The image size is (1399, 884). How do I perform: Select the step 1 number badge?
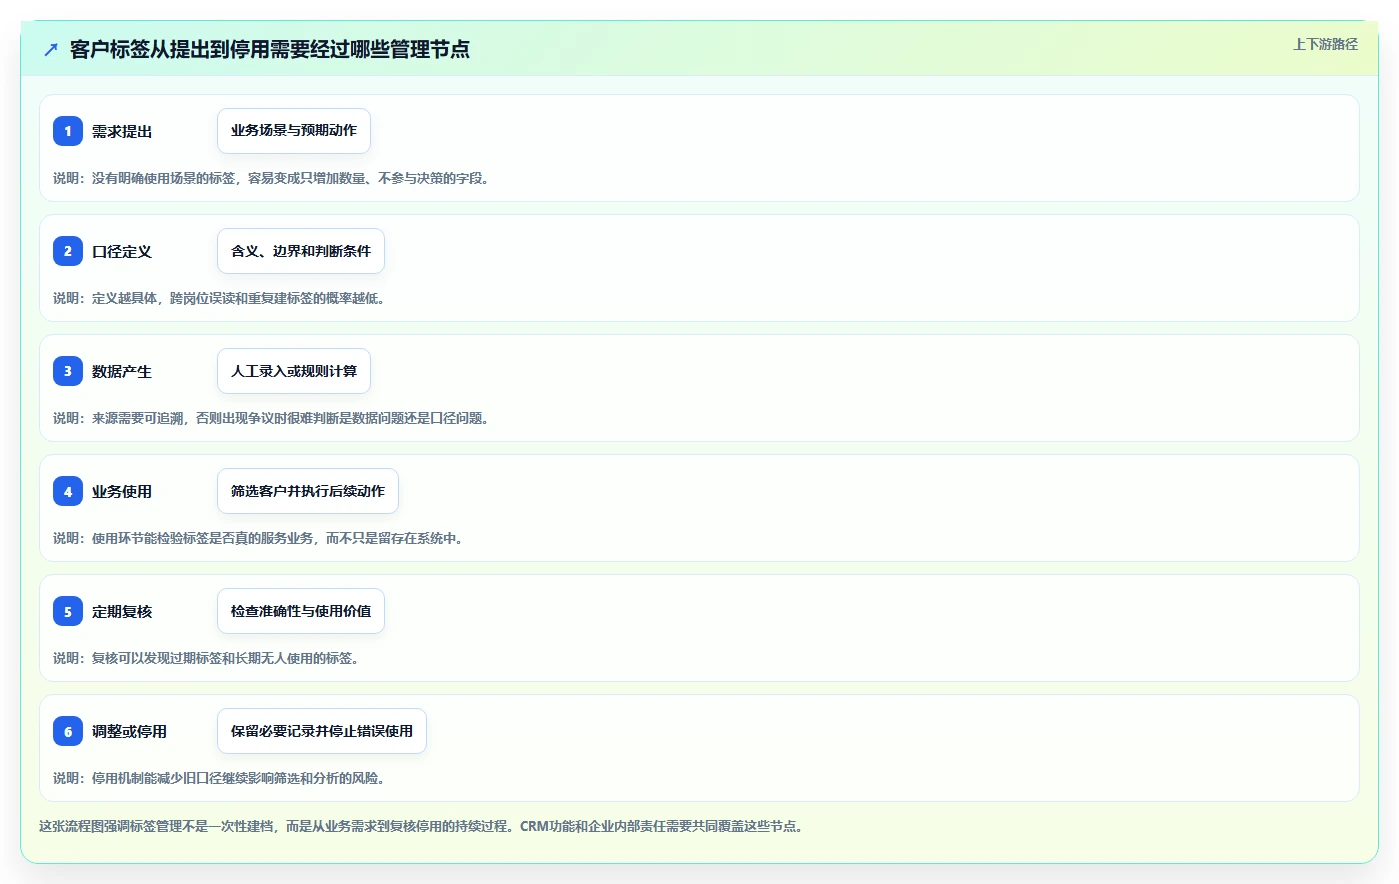click(68, 131)
